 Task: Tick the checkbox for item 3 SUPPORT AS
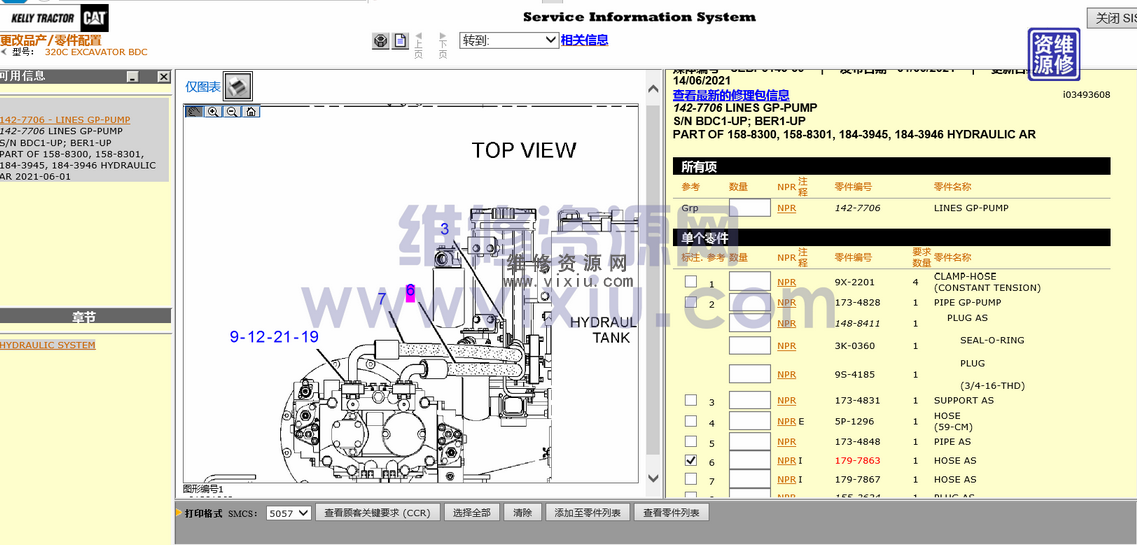(x=690, y=401)
